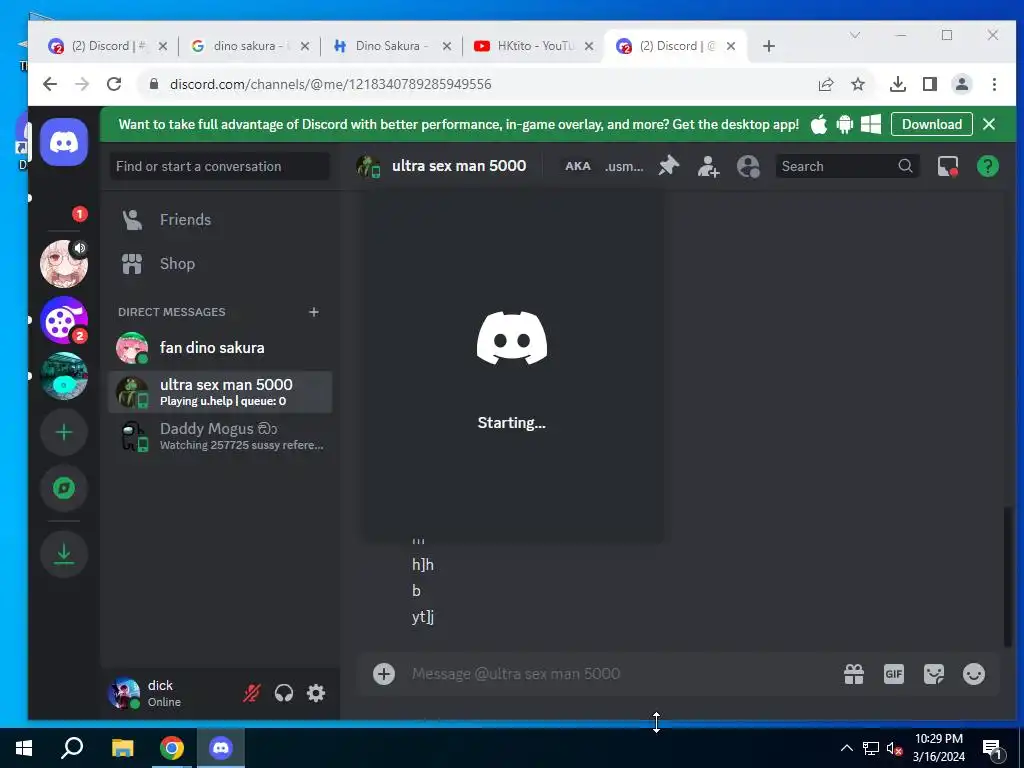Open Discord home direct messages button
Screen dimensions: 1024x768
(64, 142)
